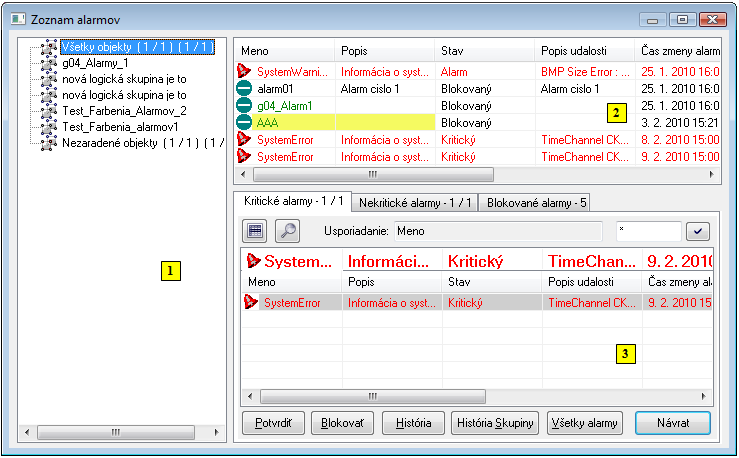Click blocked icon next to alarm01

[244, 89]
